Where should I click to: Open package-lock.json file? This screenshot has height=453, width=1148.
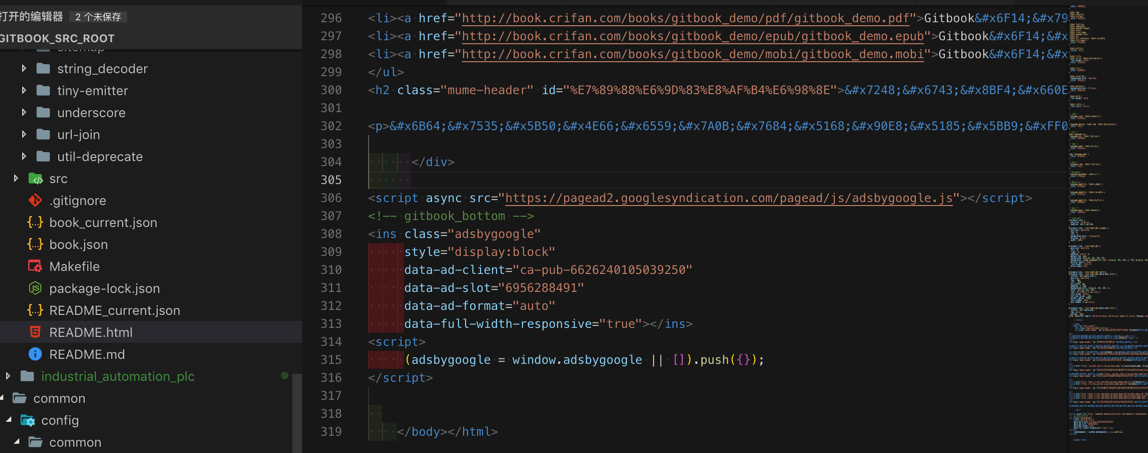[105, 288]
